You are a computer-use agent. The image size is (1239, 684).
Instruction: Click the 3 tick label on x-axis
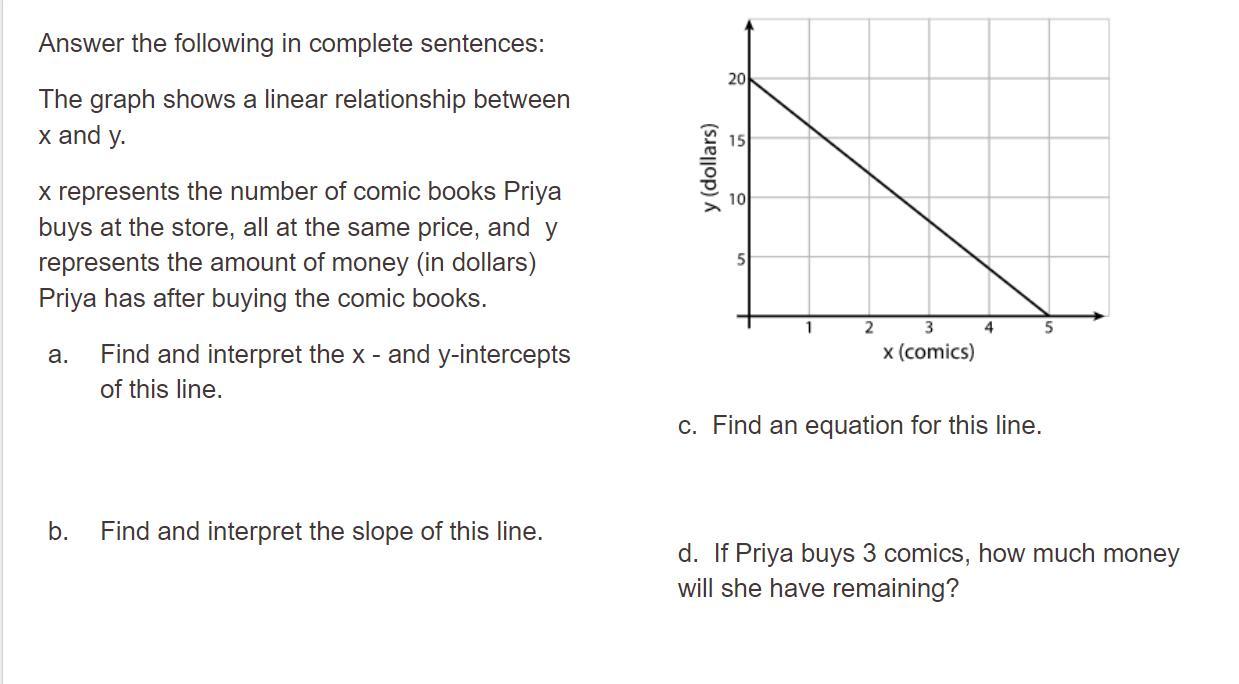coord(929,327)
